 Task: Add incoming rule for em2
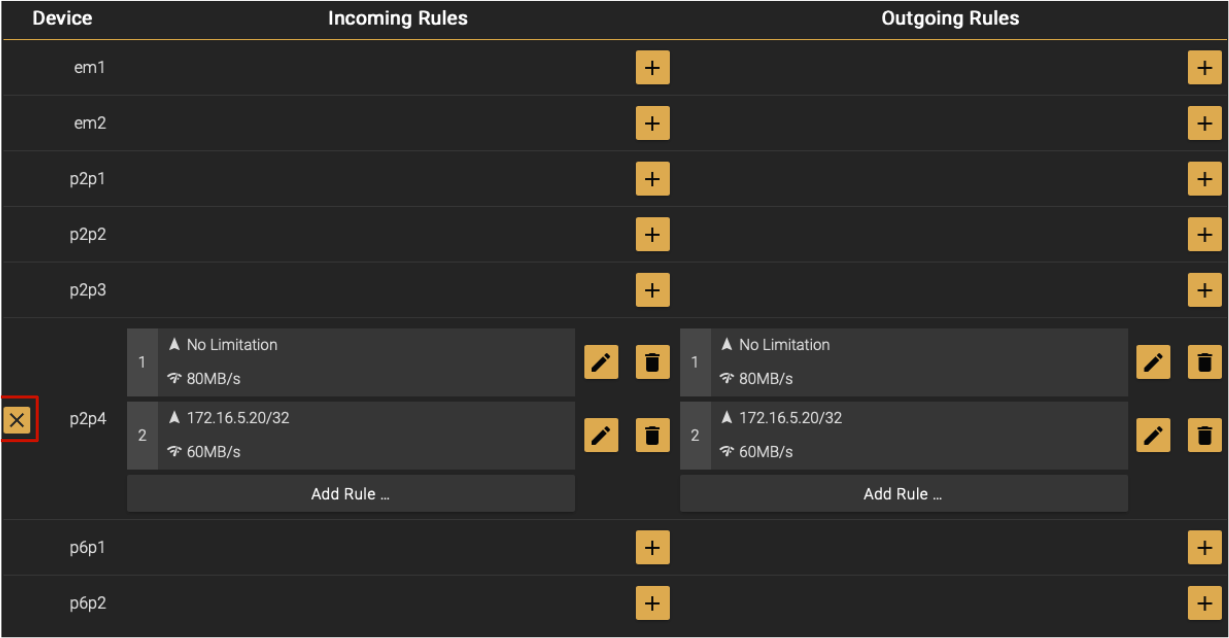(x=652, y=123)
